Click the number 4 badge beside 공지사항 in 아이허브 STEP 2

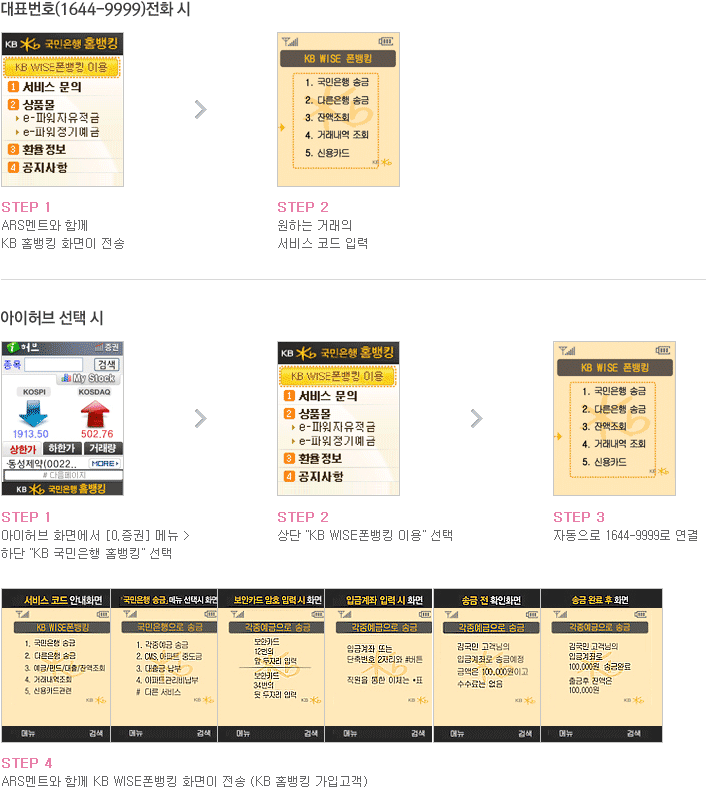click(x=289, y=476)
